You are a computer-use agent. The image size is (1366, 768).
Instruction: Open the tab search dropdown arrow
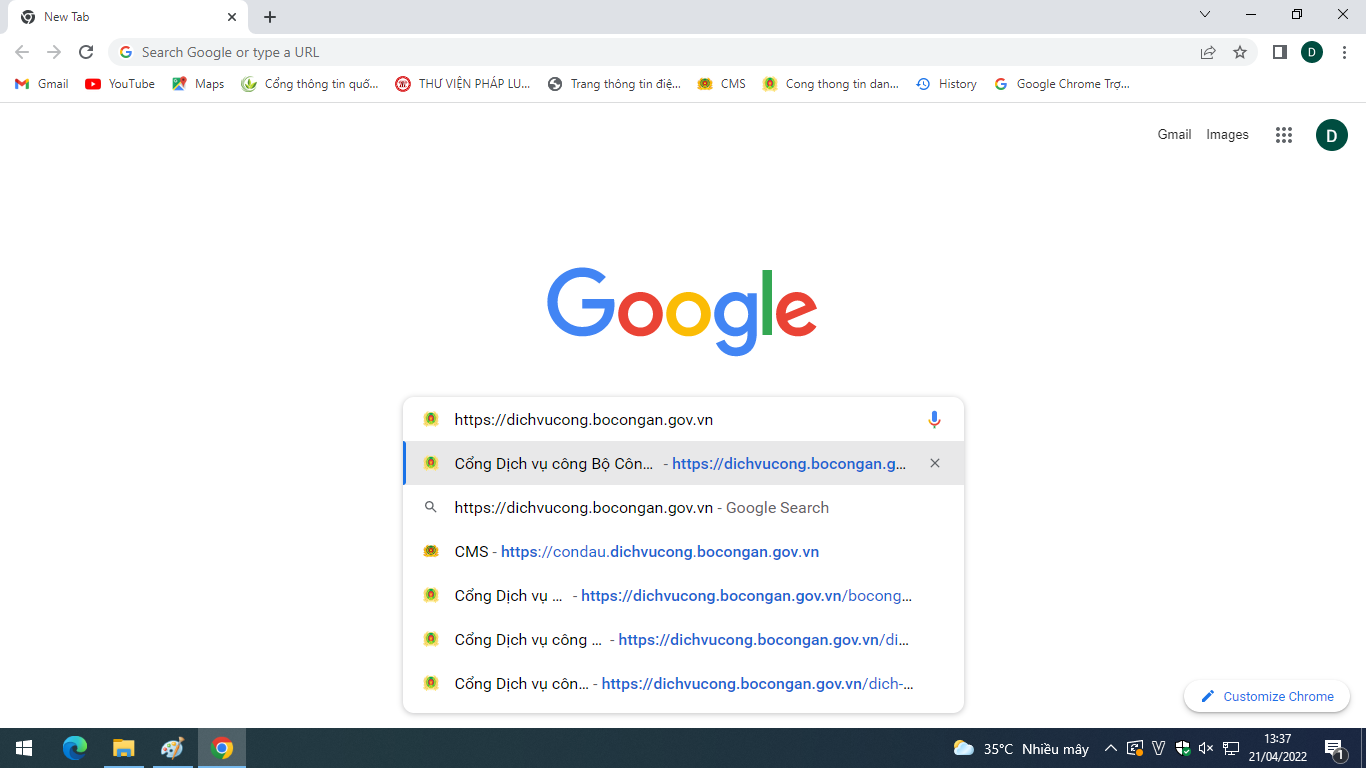coord(1205,14)
